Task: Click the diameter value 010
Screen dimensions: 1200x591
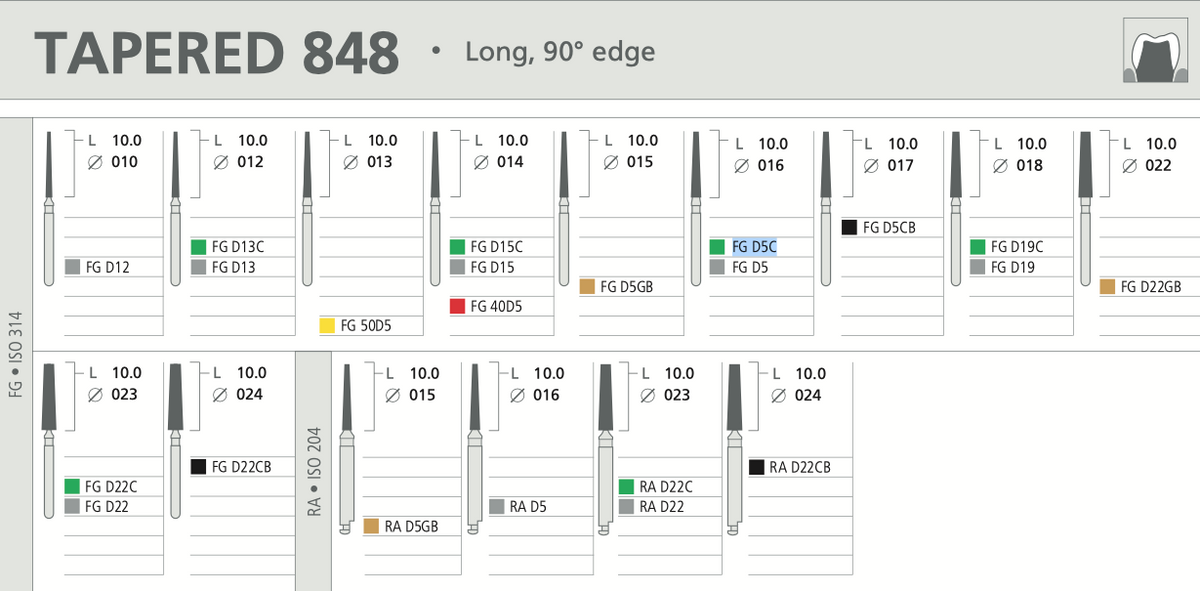Action: [124, 162]
